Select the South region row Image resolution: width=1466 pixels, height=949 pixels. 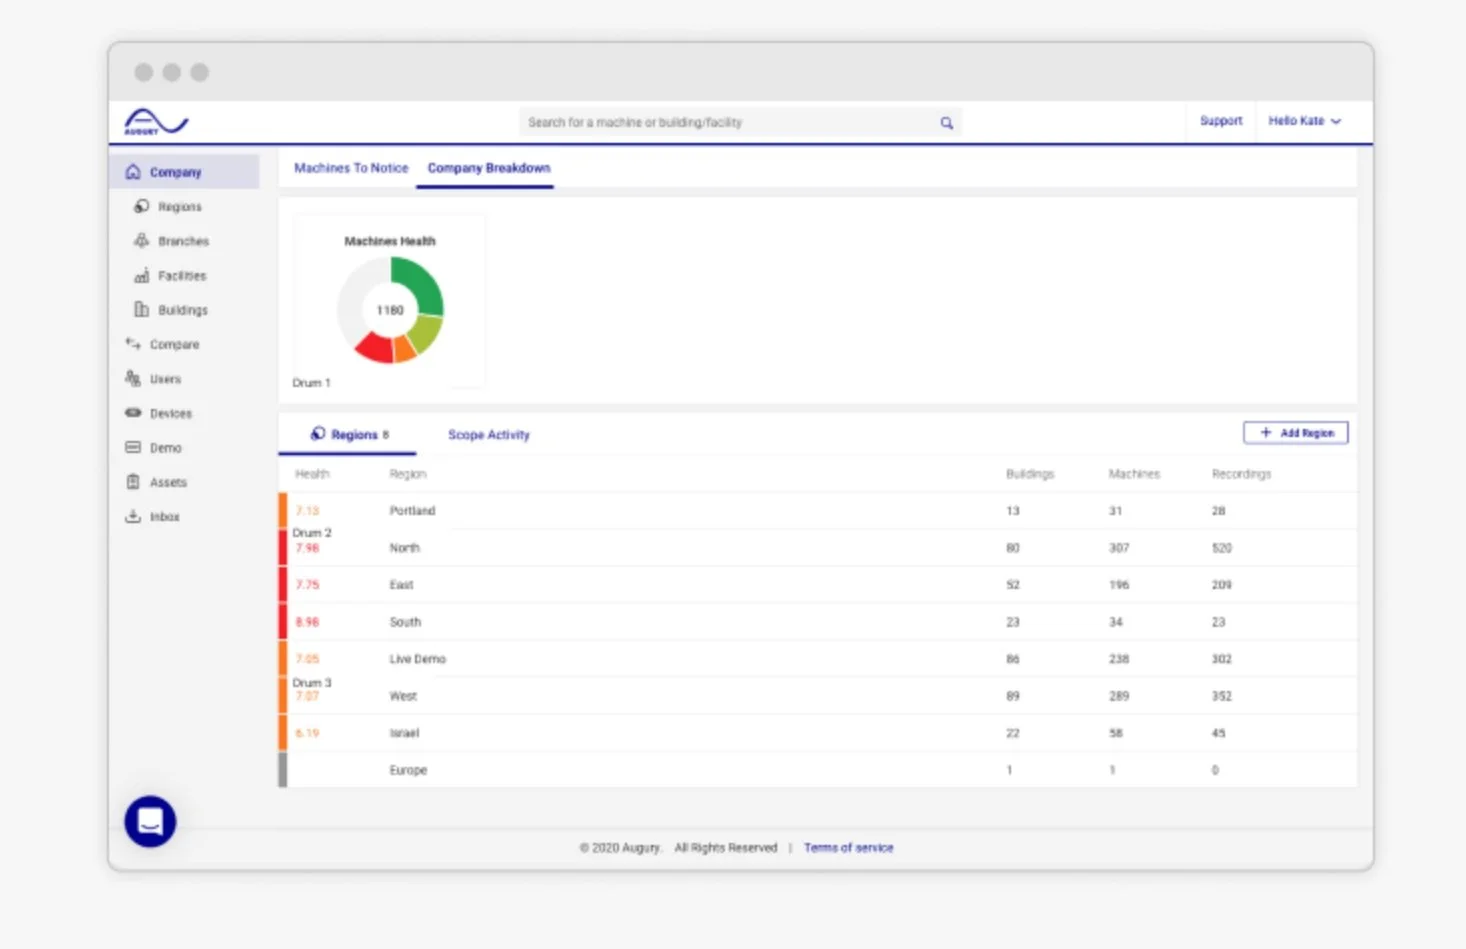818,622
